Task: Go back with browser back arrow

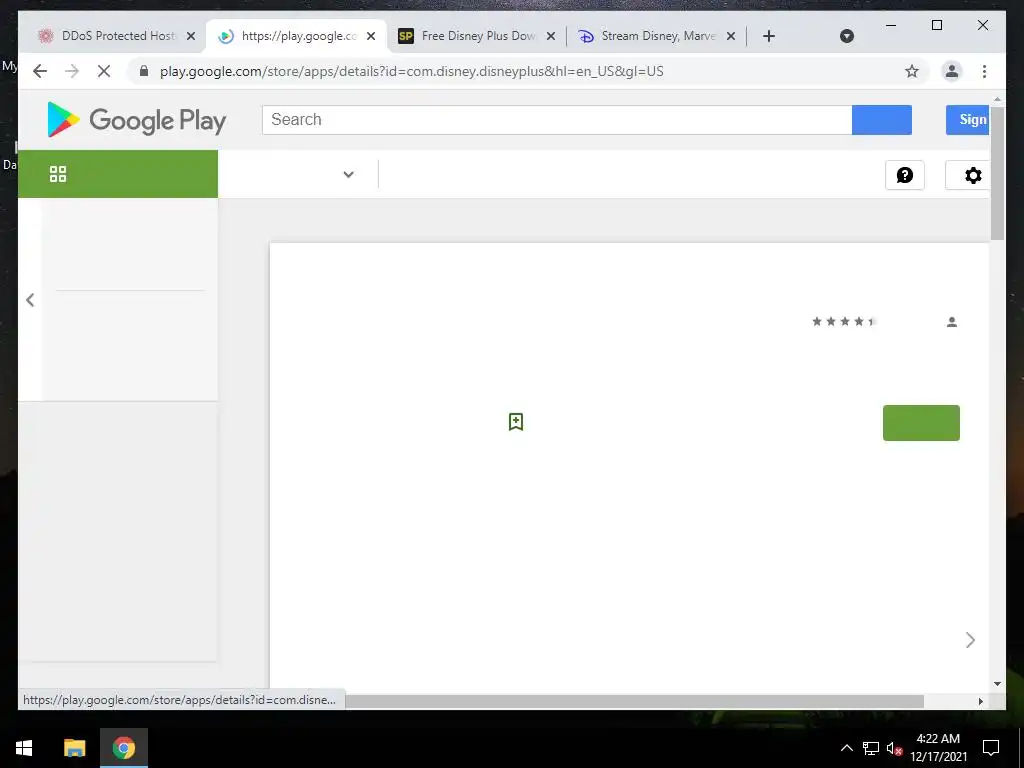Action: click(40, 71)
